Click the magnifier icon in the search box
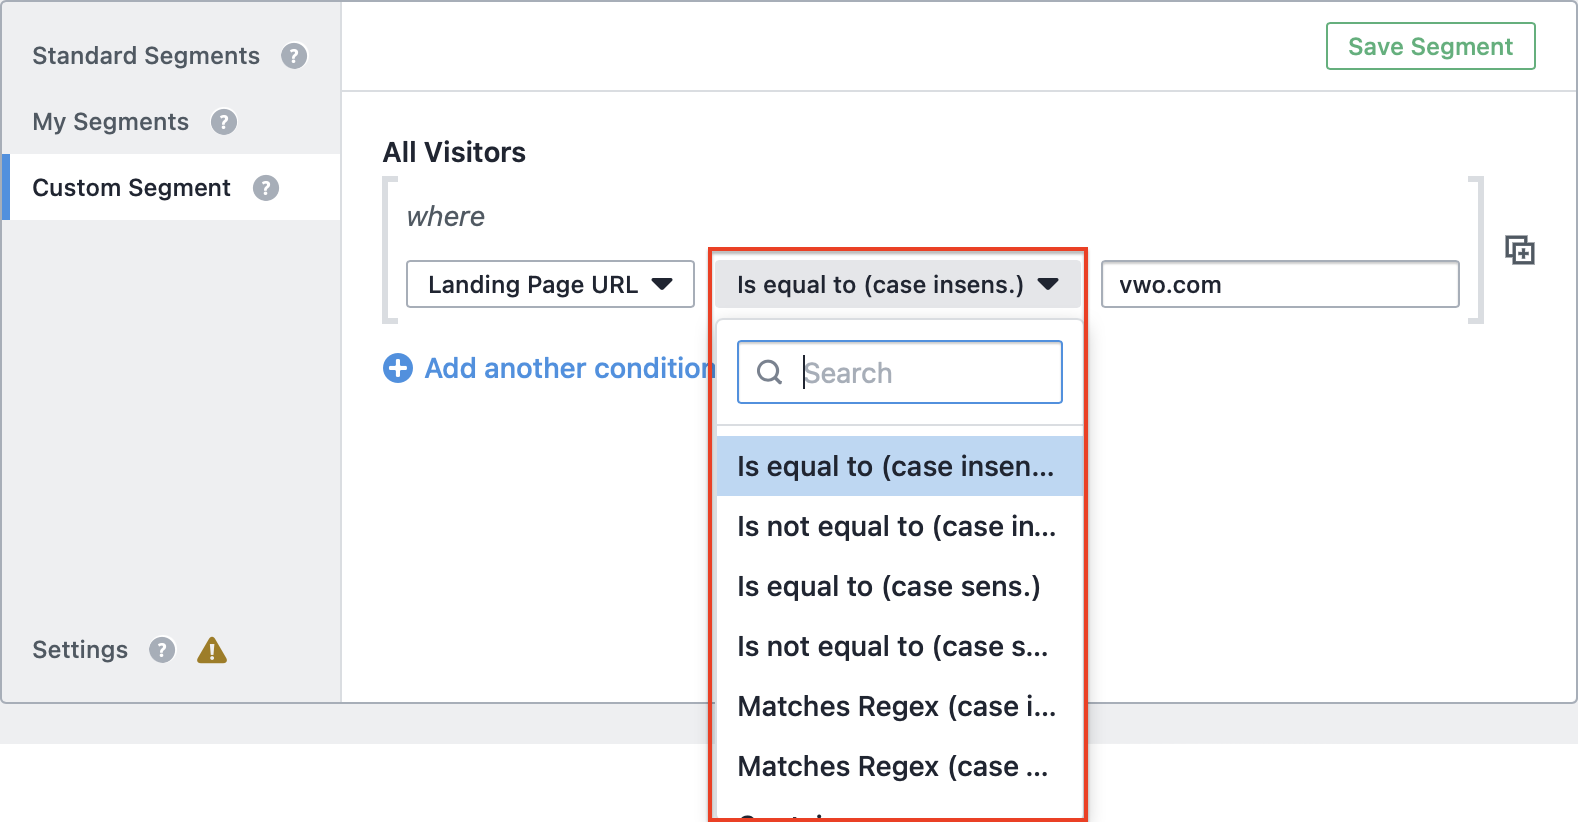 coord(769,373)
